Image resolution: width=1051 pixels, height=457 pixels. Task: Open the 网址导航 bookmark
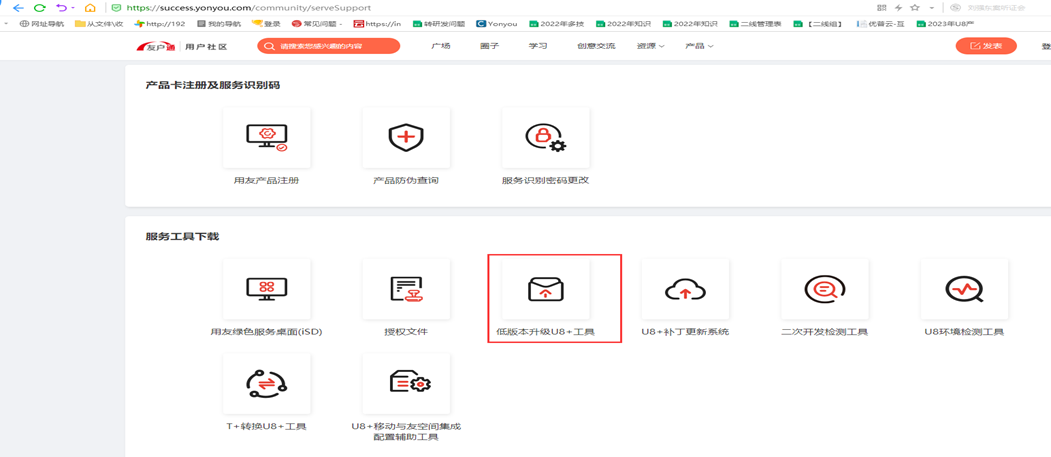click(42, 23)
